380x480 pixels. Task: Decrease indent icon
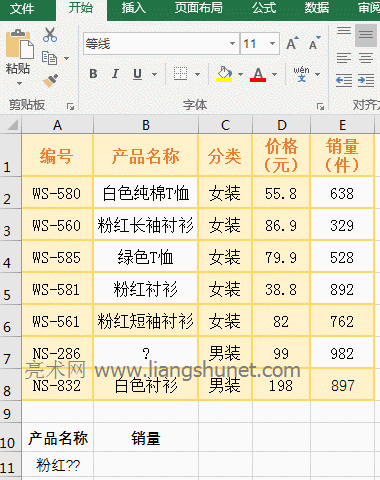[344, 80]
